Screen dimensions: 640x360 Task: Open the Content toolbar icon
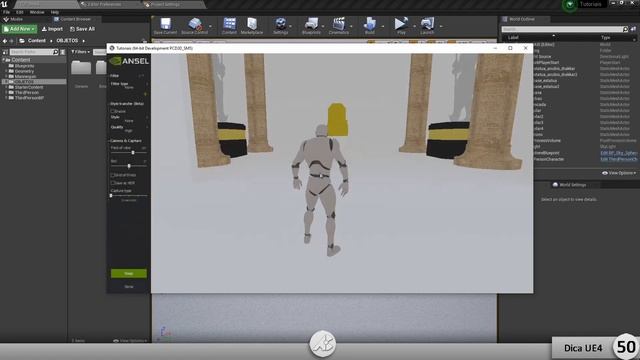tap(229, 24)
